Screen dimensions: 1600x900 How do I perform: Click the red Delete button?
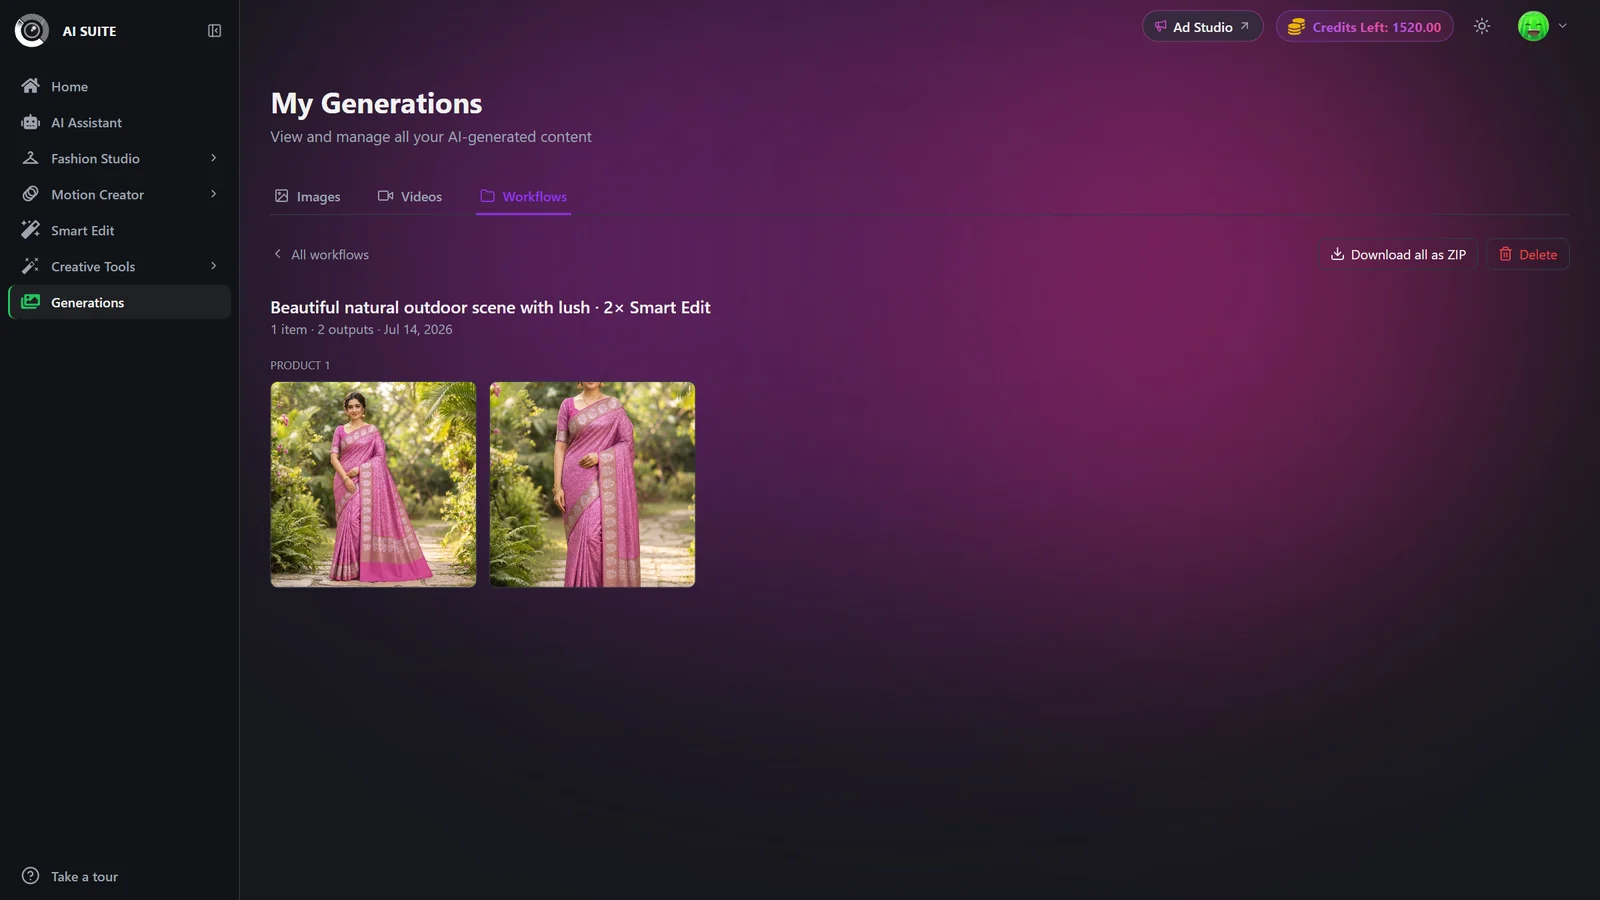pos(1527,255)
